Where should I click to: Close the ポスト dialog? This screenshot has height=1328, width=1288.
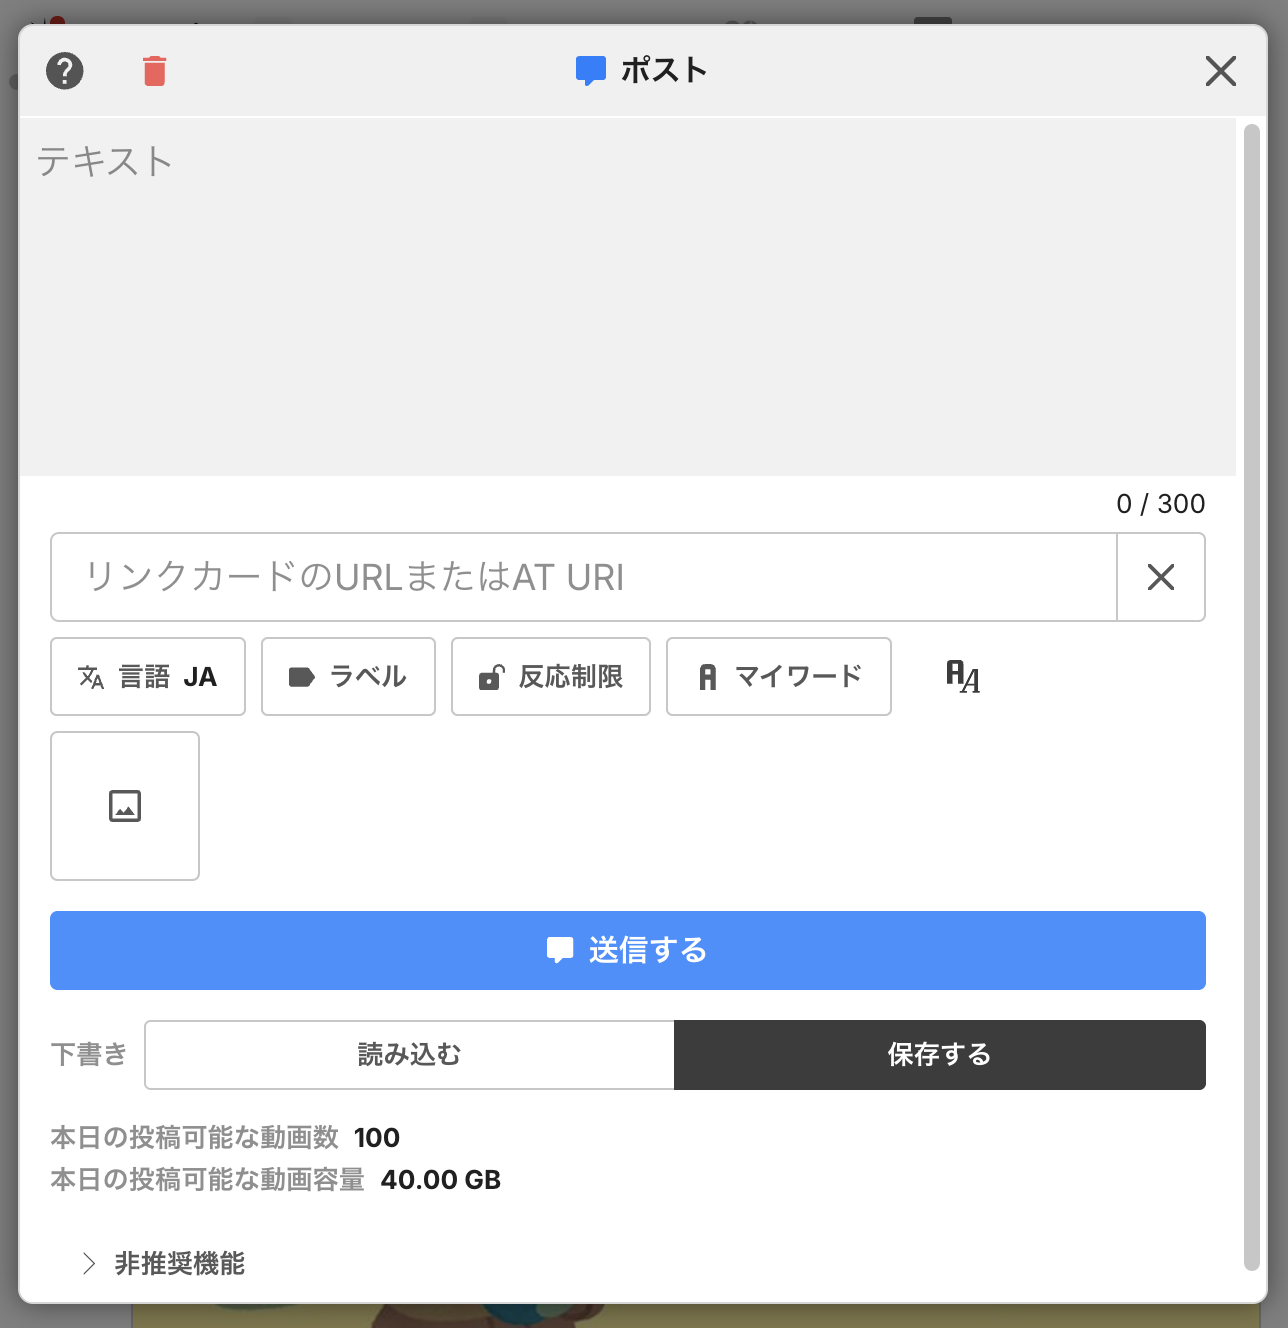point(1220,71)
